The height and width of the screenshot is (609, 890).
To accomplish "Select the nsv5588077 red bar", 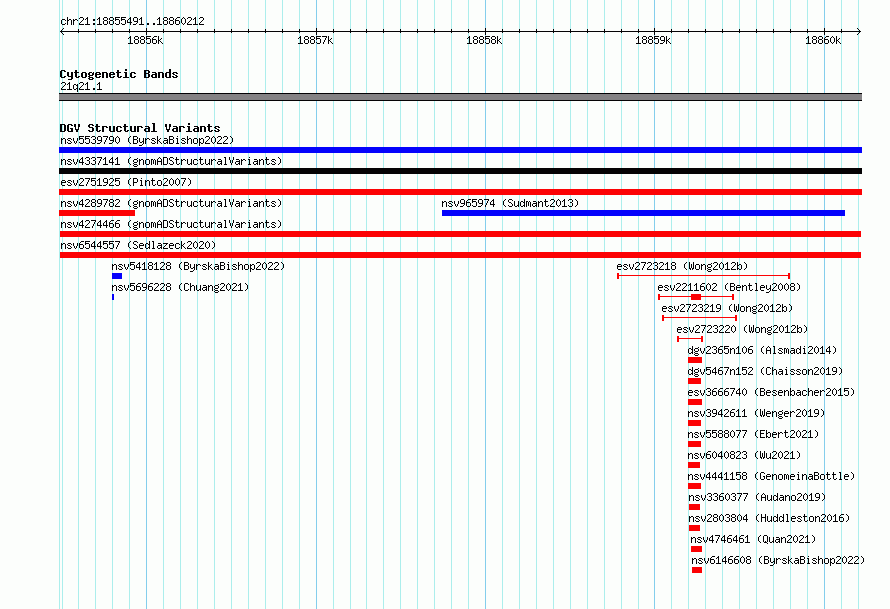I will [695, 444].
